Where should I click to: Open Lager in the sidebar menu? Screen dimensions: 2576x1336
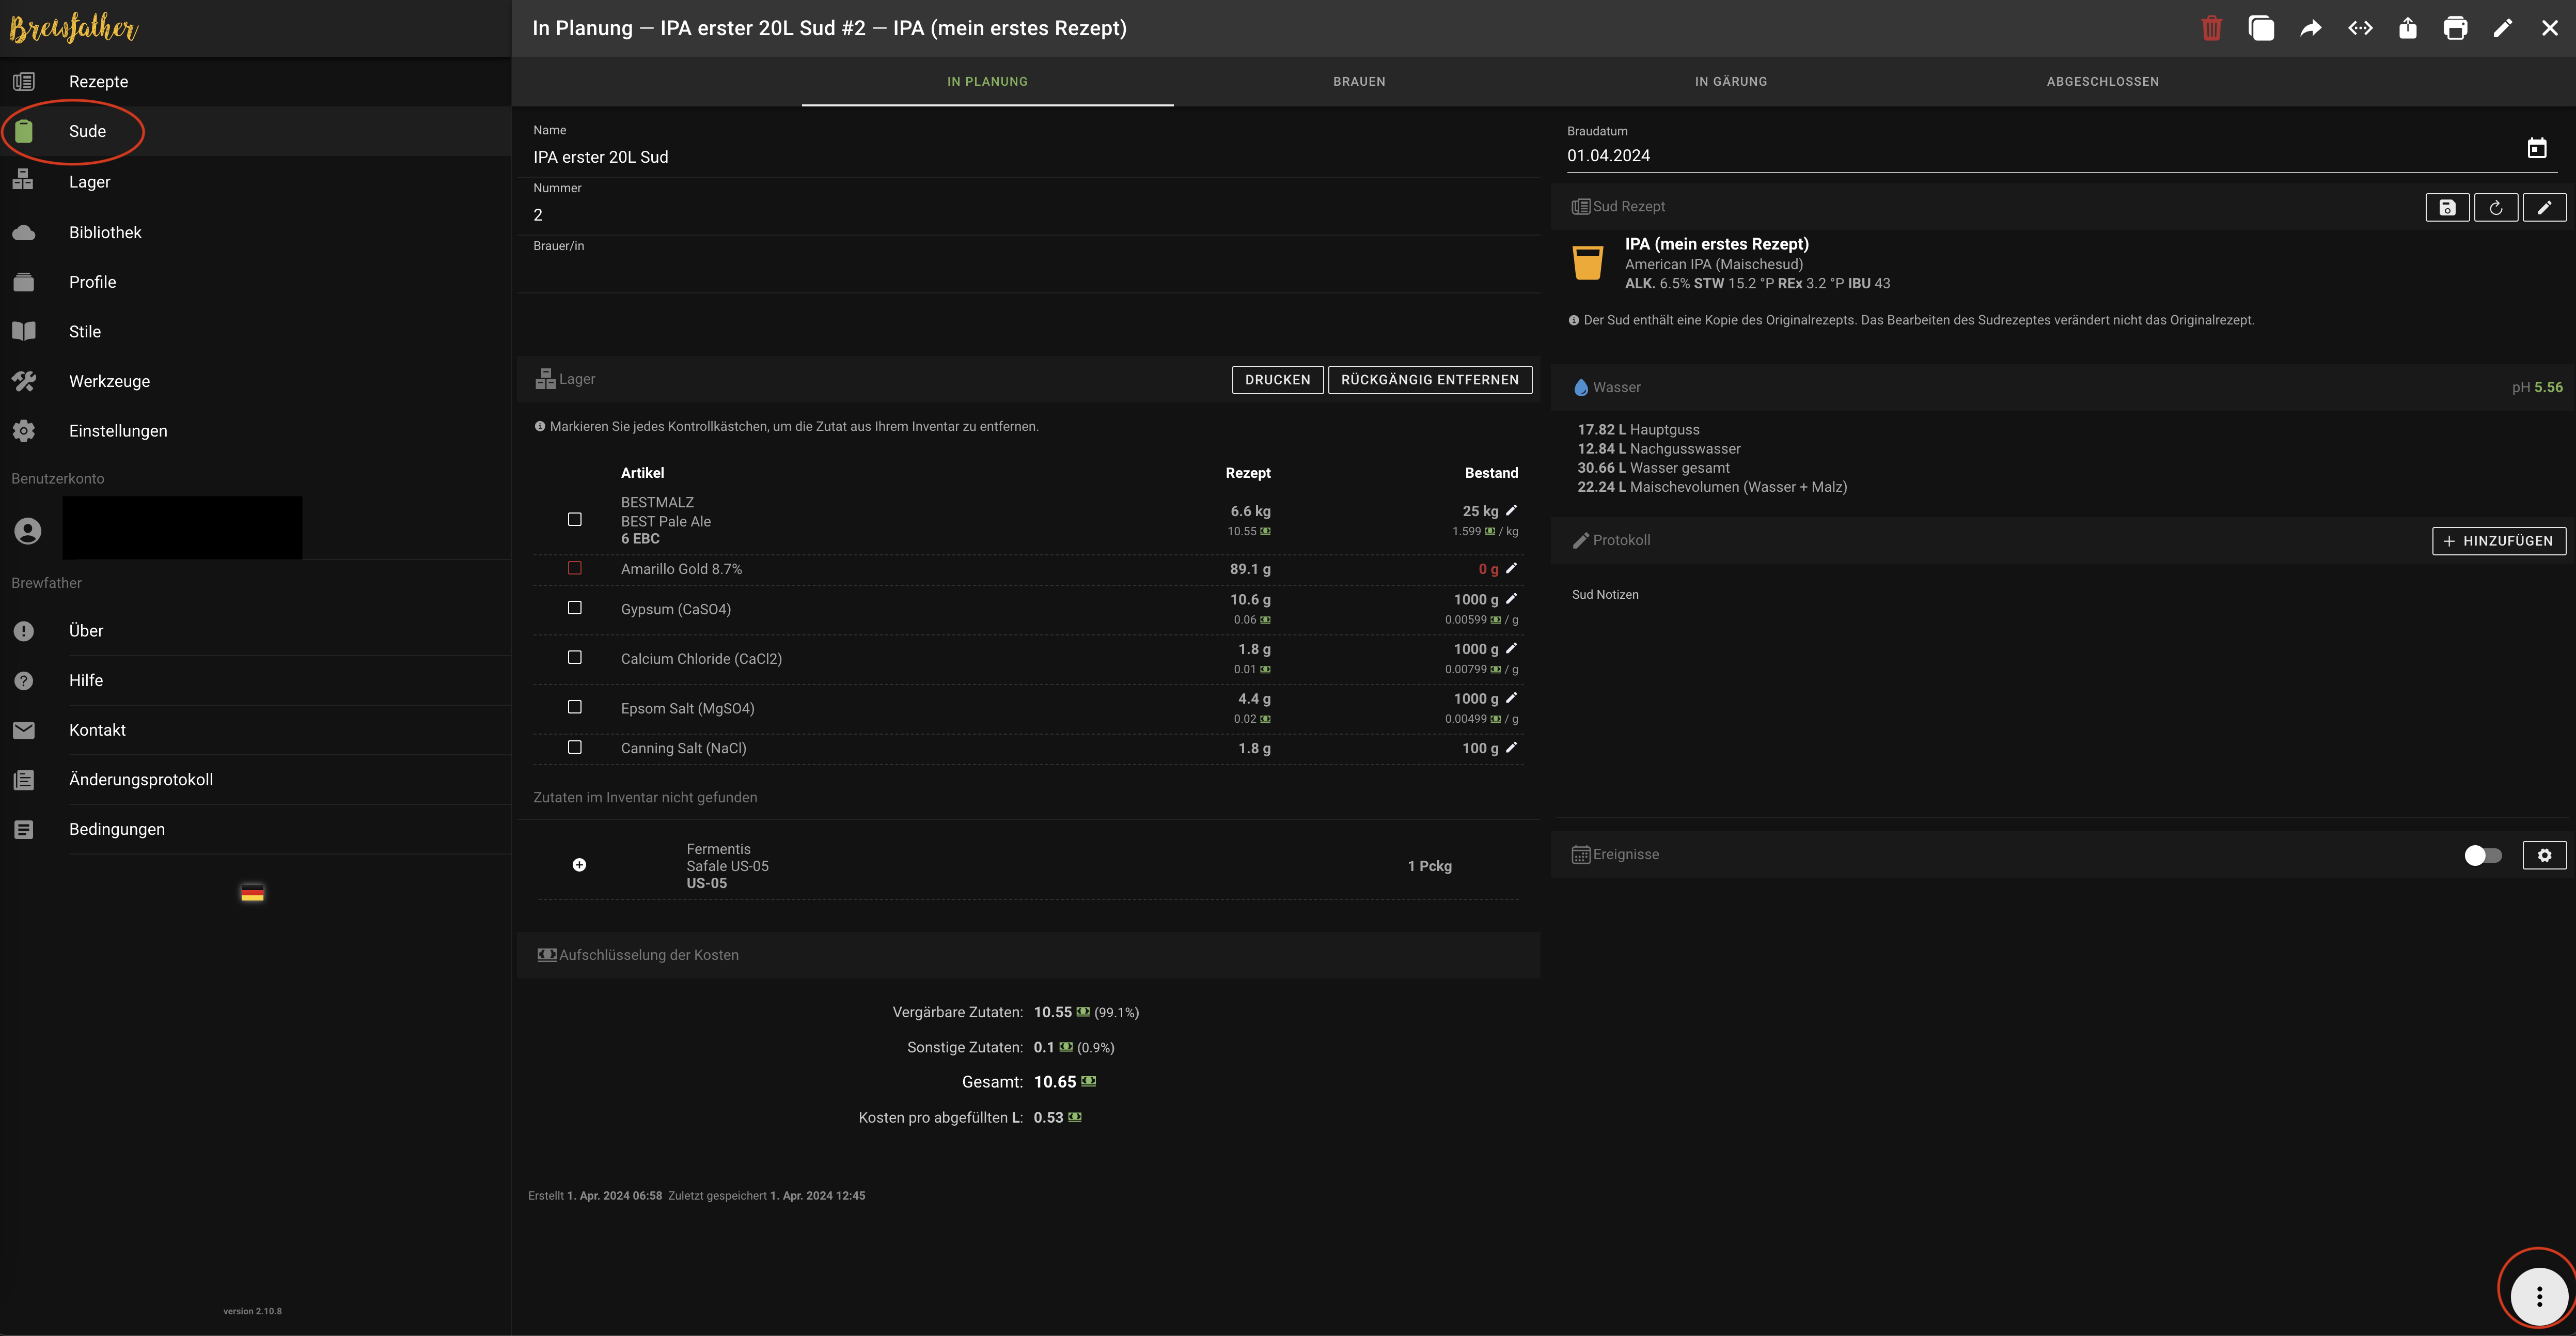pyautogui.click(x=89, y=182)
